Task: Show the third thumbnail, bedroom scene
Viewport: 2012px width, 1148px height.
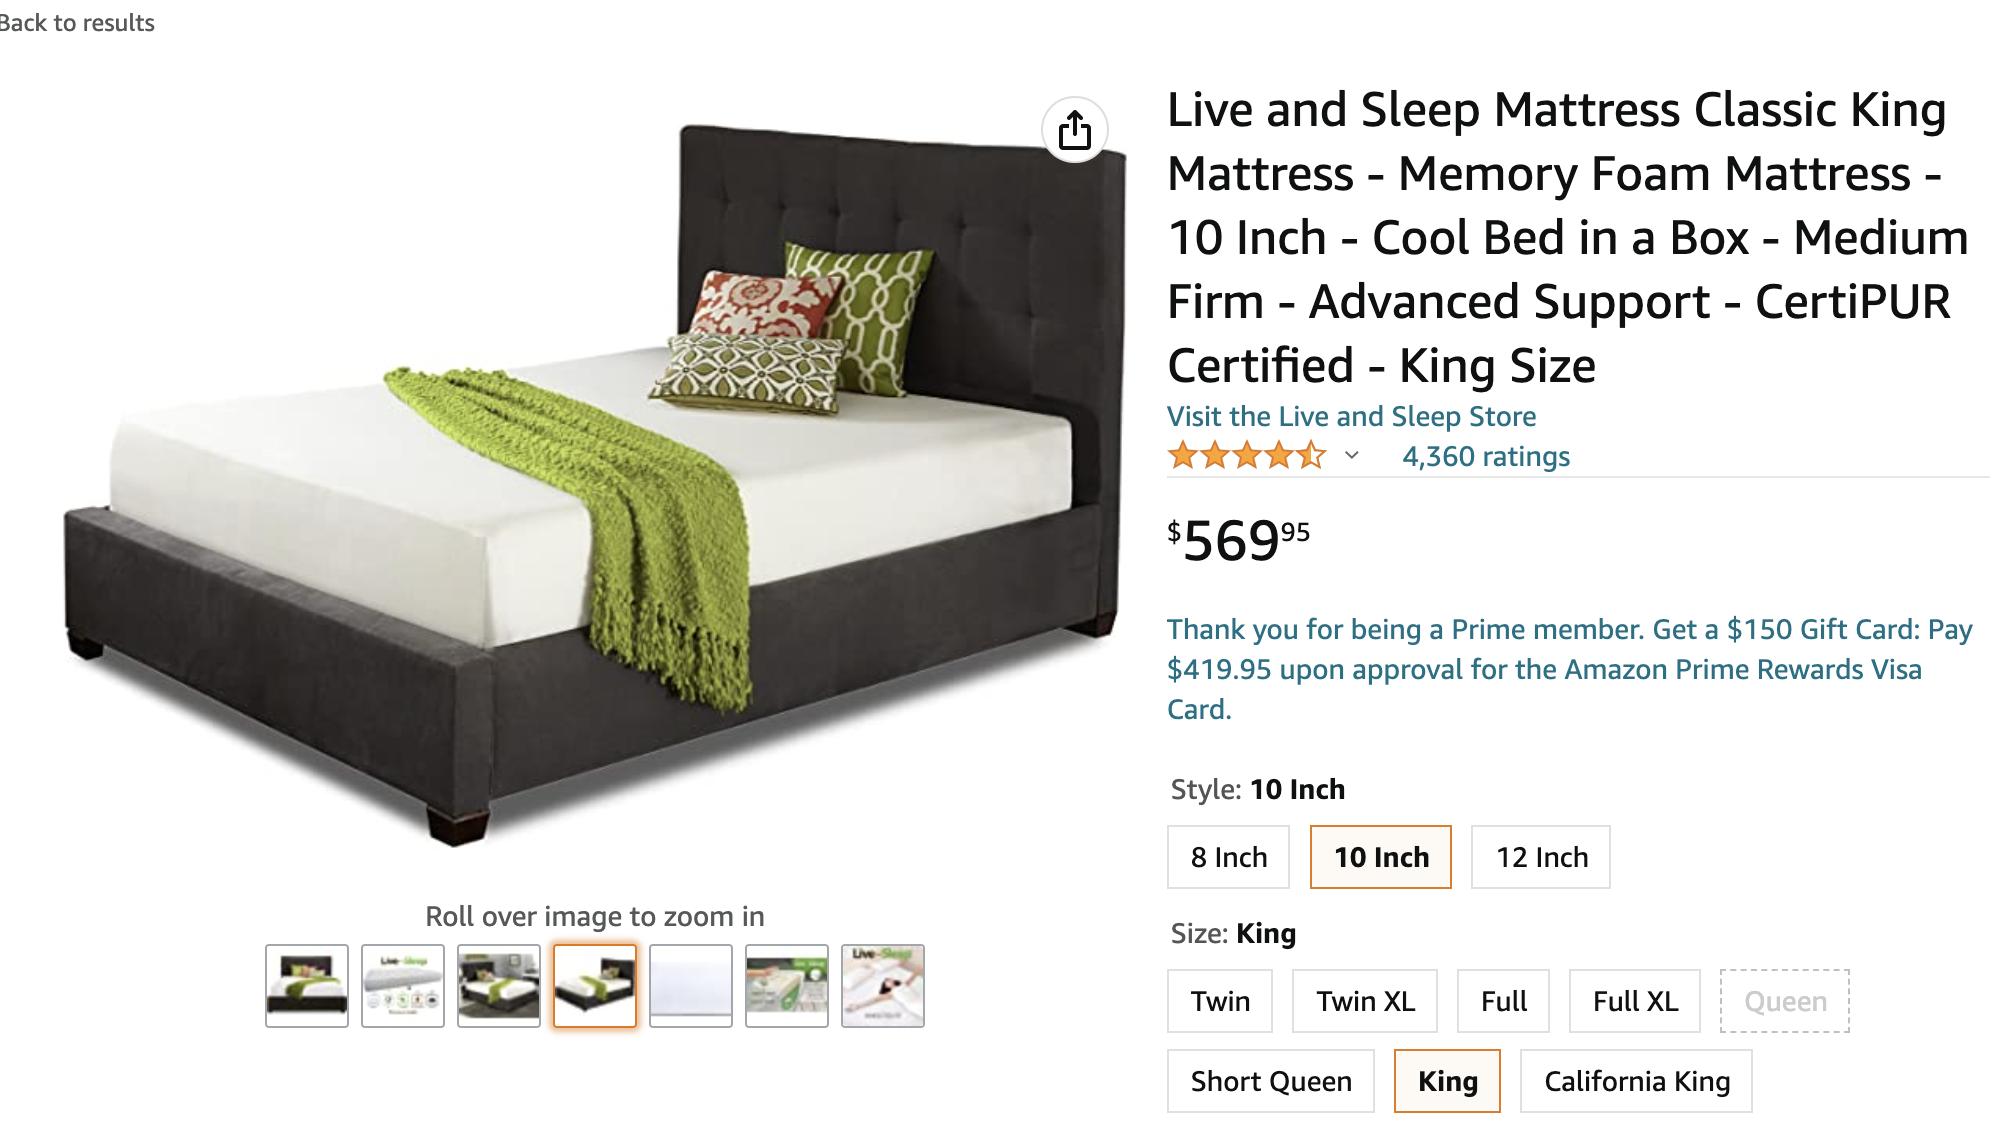Action: [x=499, y=986]
